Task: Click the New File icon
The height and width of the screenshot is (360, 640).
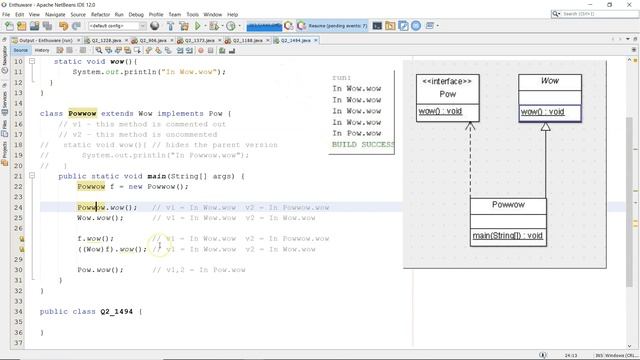Action: [9, 26]
